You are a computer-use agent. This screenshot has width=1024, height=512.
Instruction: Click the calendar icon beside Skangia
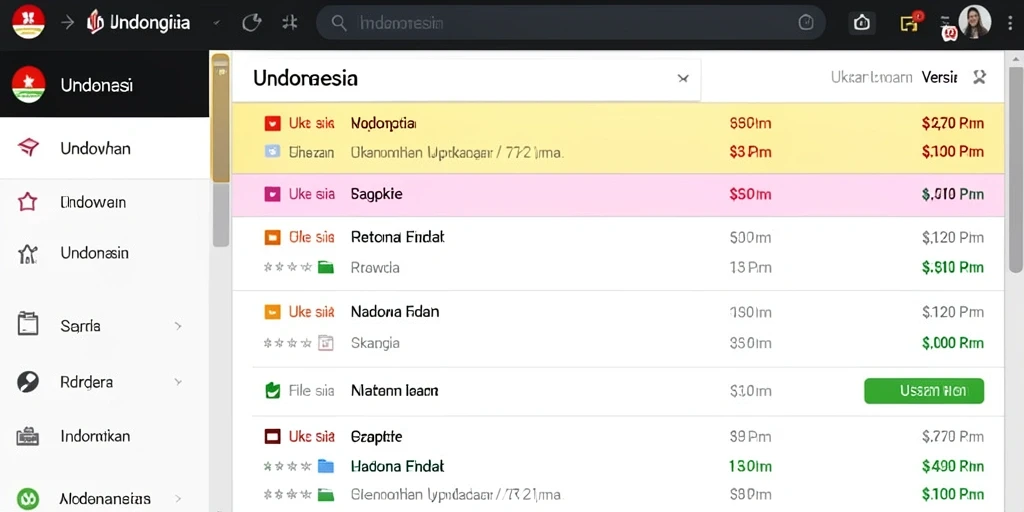tap(326, 342)
